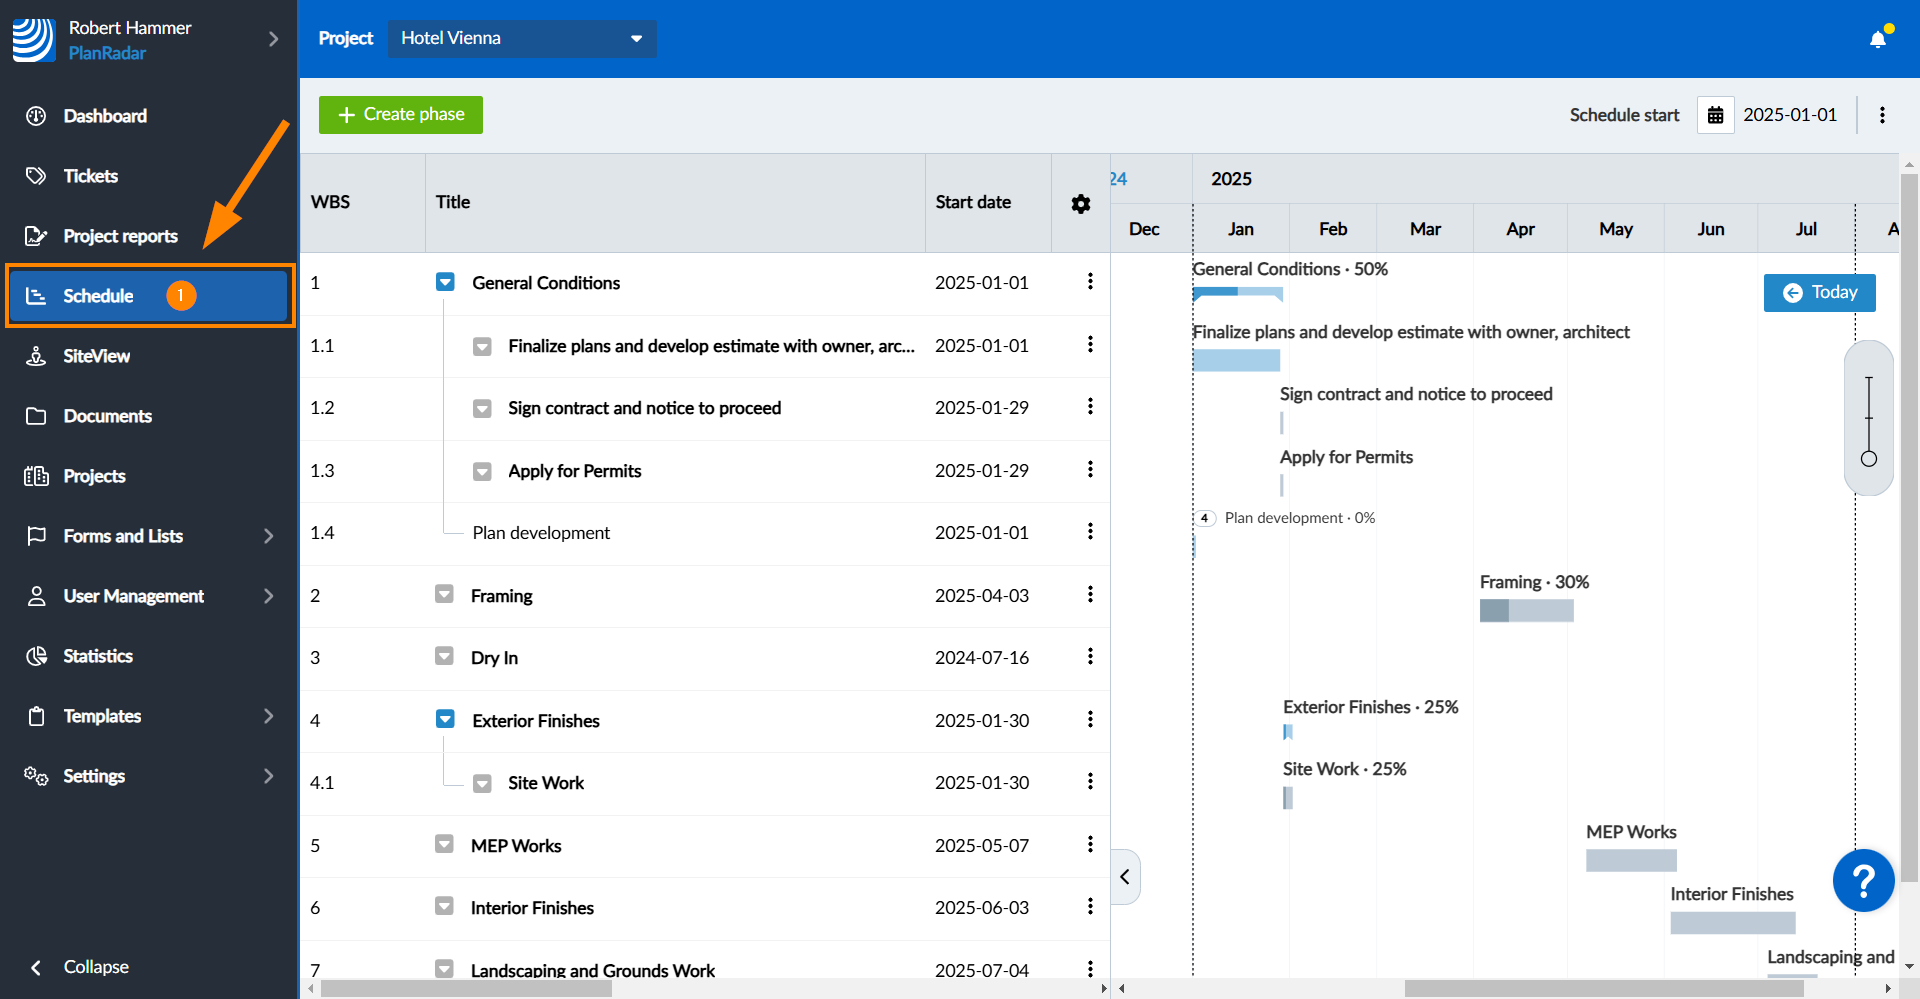Expand the Settings submenu
Screen dimensions: 1920x999
pyautogui.click(x=268, y=776)
